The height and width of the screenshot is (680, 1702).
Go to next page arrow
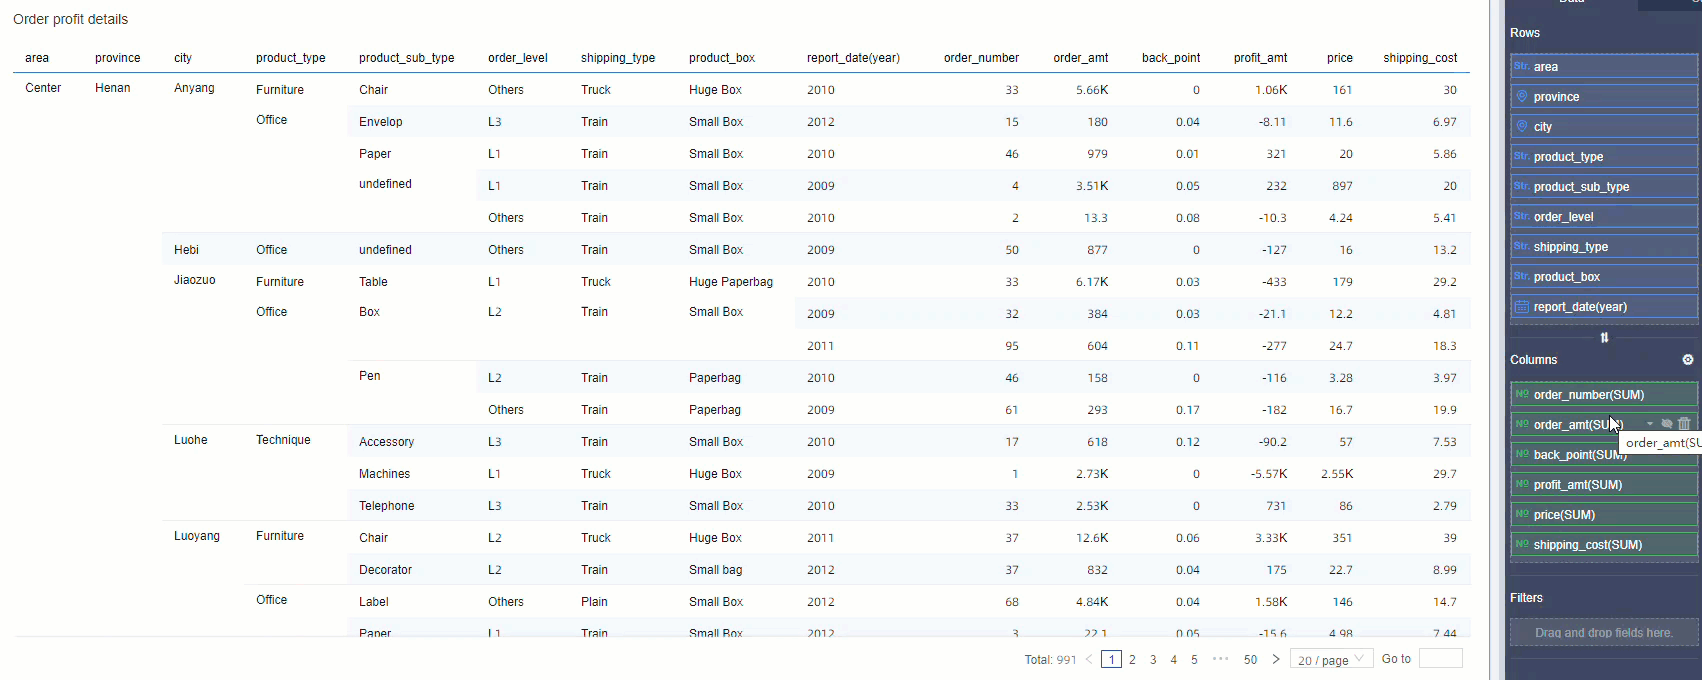point(1275,660)
